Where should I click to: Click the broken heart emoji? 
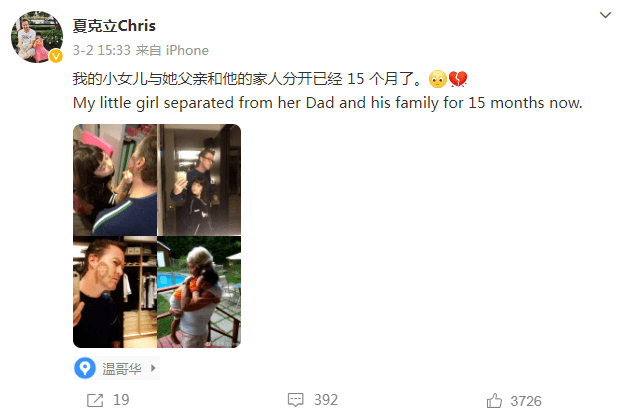(x=458, y=79)
